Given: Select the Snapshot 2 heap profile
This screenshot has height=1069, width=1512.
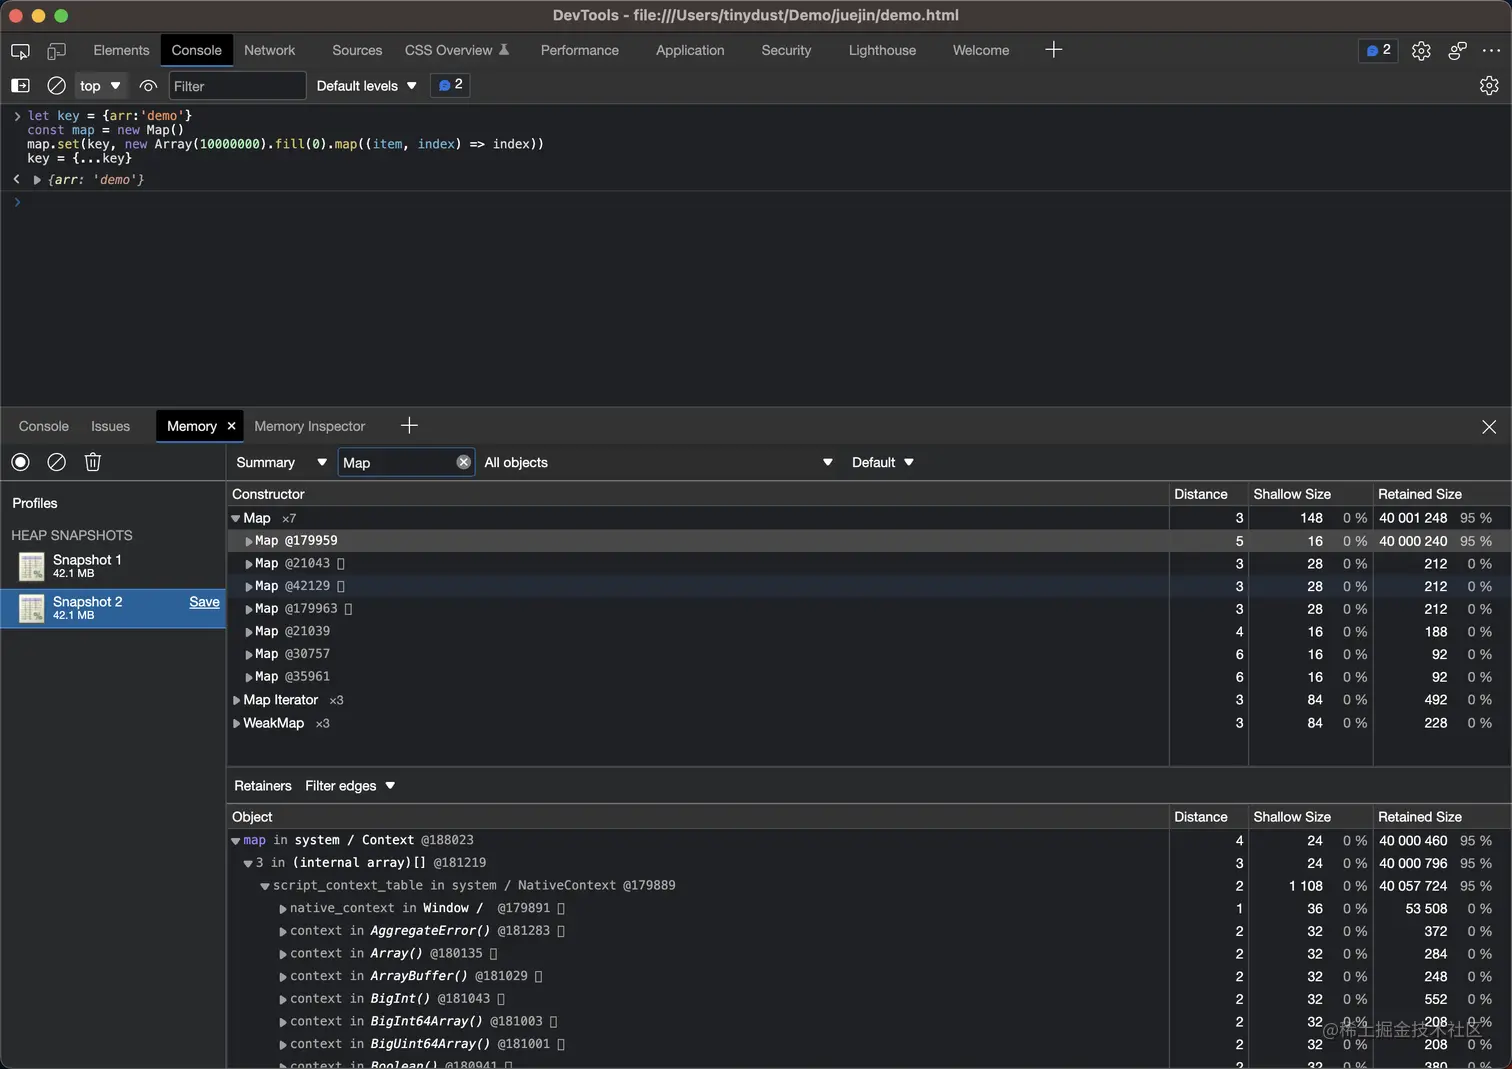Looking at the screenshot, I should click(113, 608).
